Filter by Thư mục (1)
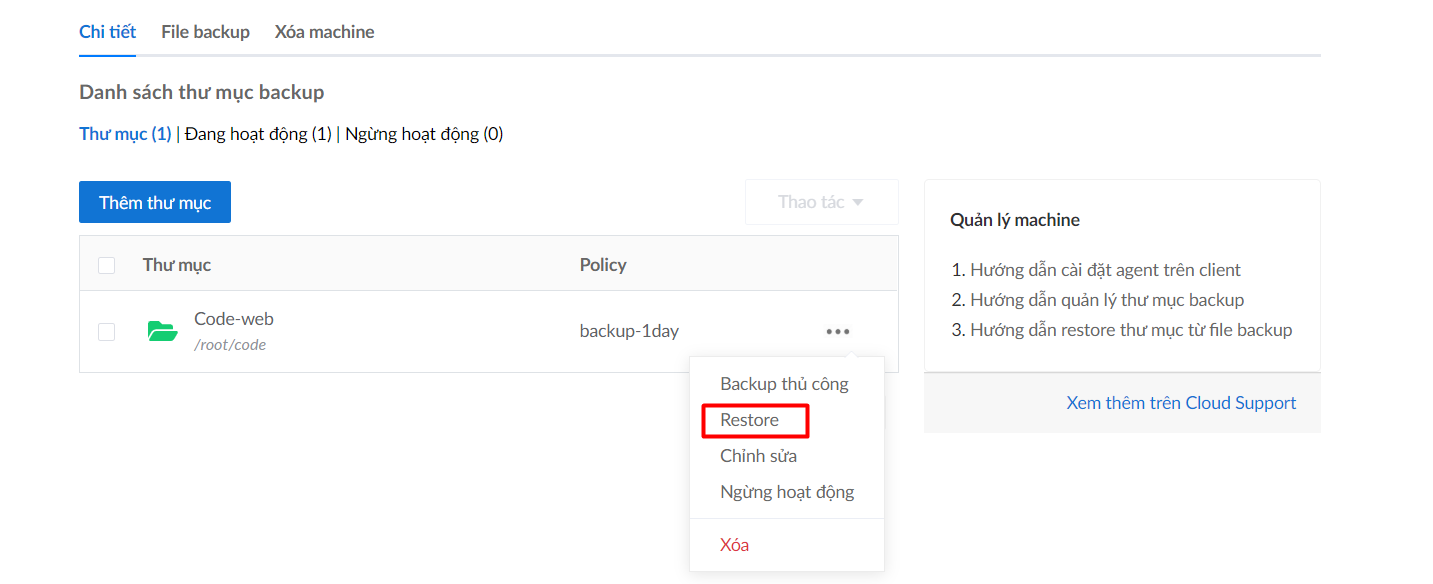Viewport: 1433px width, 584px height. pyautogui.click(x=125, y=134)
